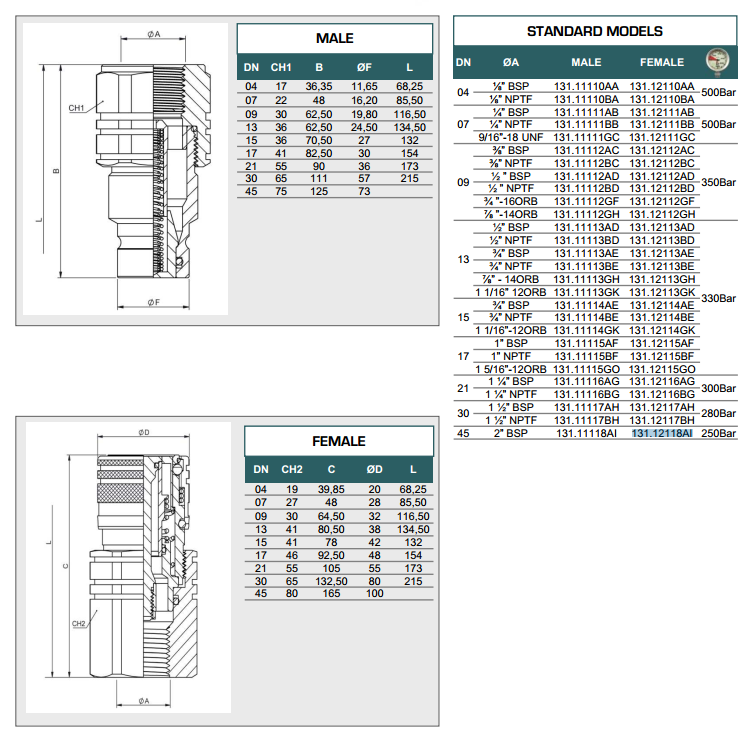Image resolution: width=746 pixels, height=746 pixels.
Task: Select the ØF column header in male table
Action: (x=364, y=68)
